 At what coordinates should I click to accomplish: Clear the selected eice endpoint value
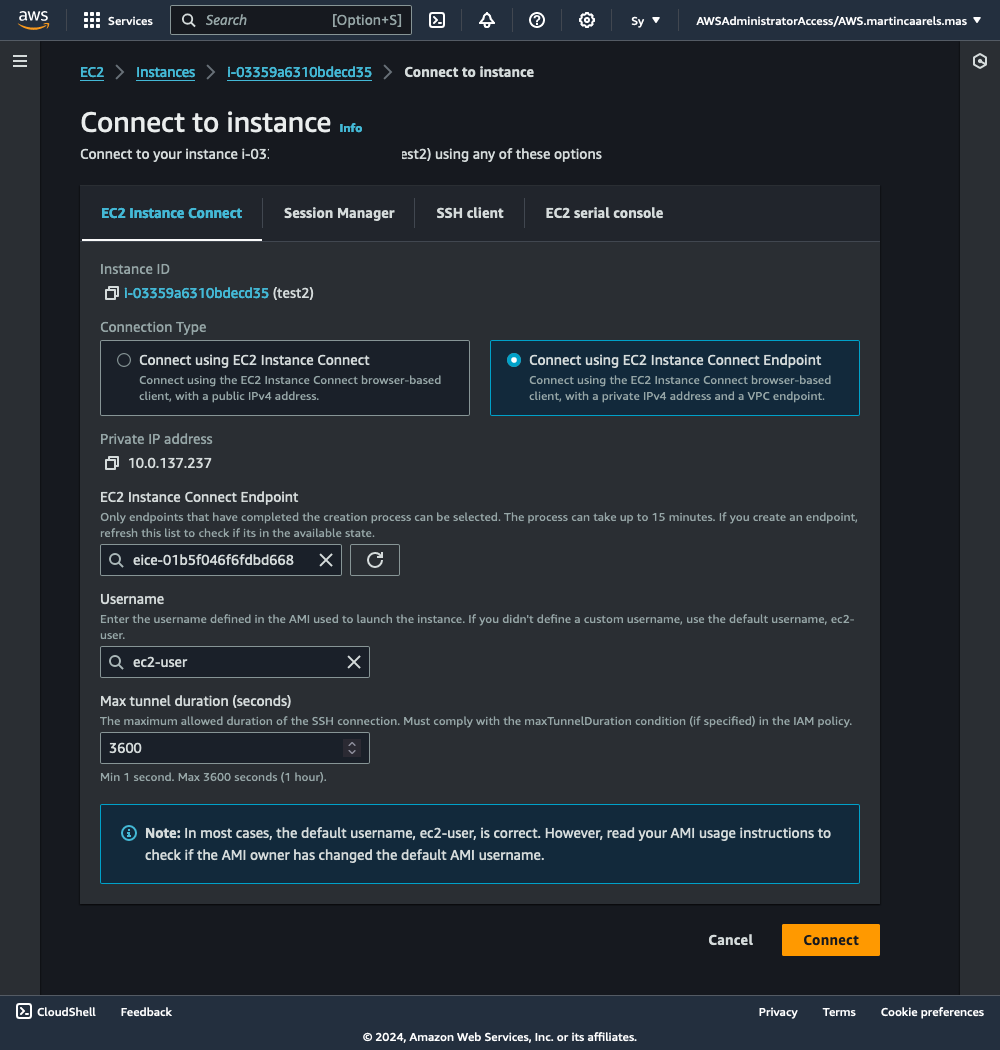click(x=326, y=560)
